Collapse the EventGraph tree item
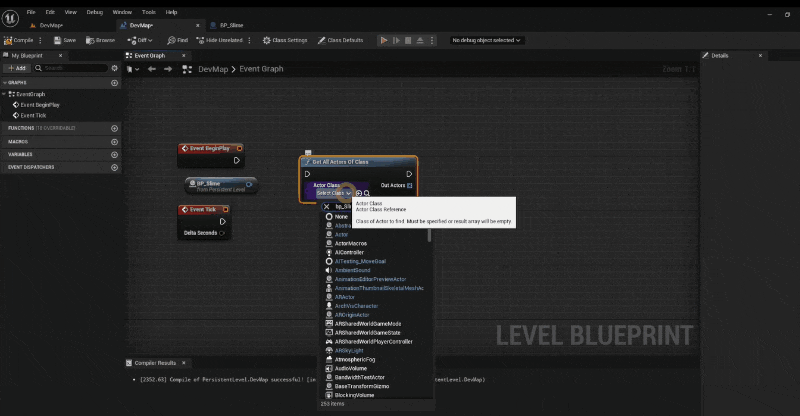 [x=4, y=94]
